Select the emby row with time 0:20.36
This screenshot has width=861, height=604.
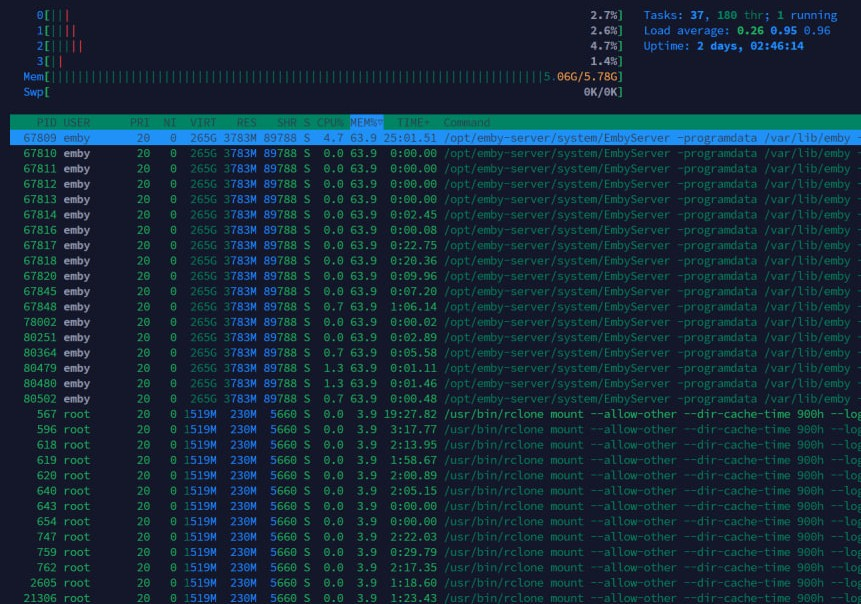(x=435, y=261)
